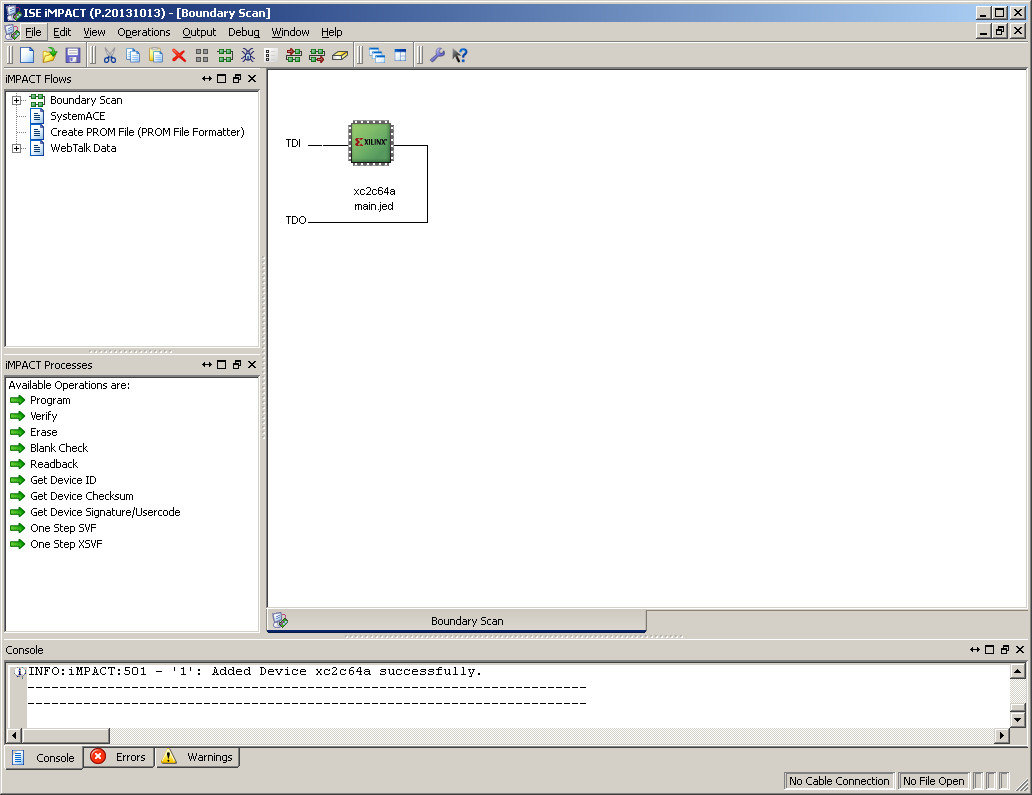
Task: Open the Output menu
Action: click(199, 32)
